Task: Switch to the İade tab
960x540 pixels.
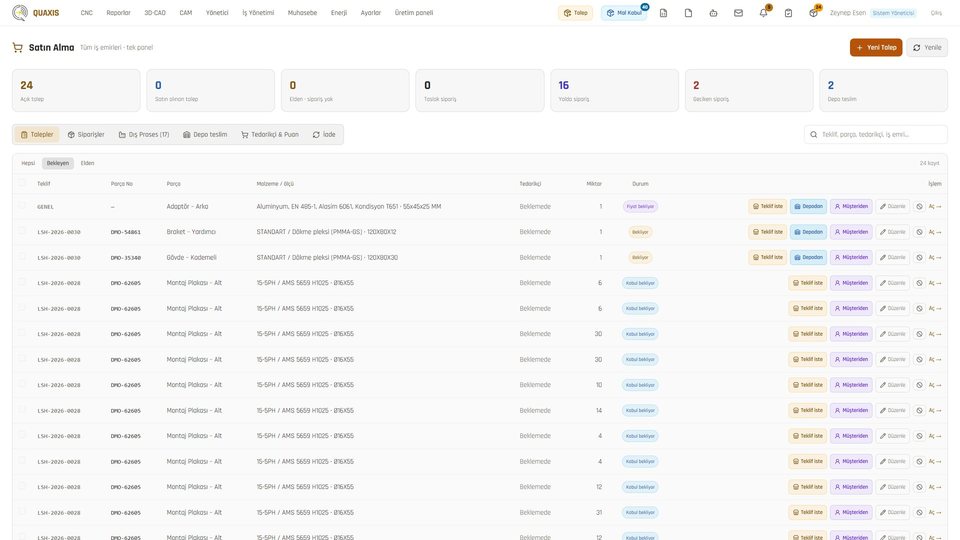Action: pyautogui.click(x=324, y=135)
